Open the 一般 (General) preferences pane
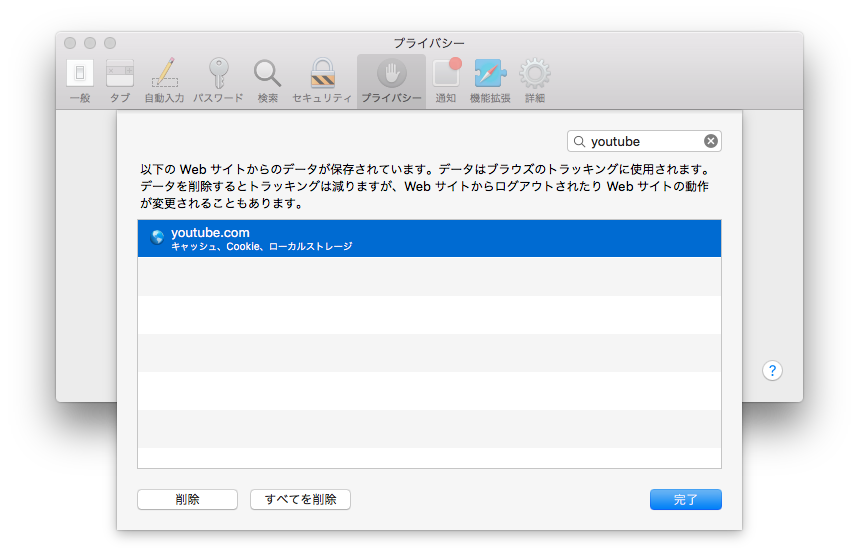Screen dimensions: 859x551 click(x=80, y=81)
